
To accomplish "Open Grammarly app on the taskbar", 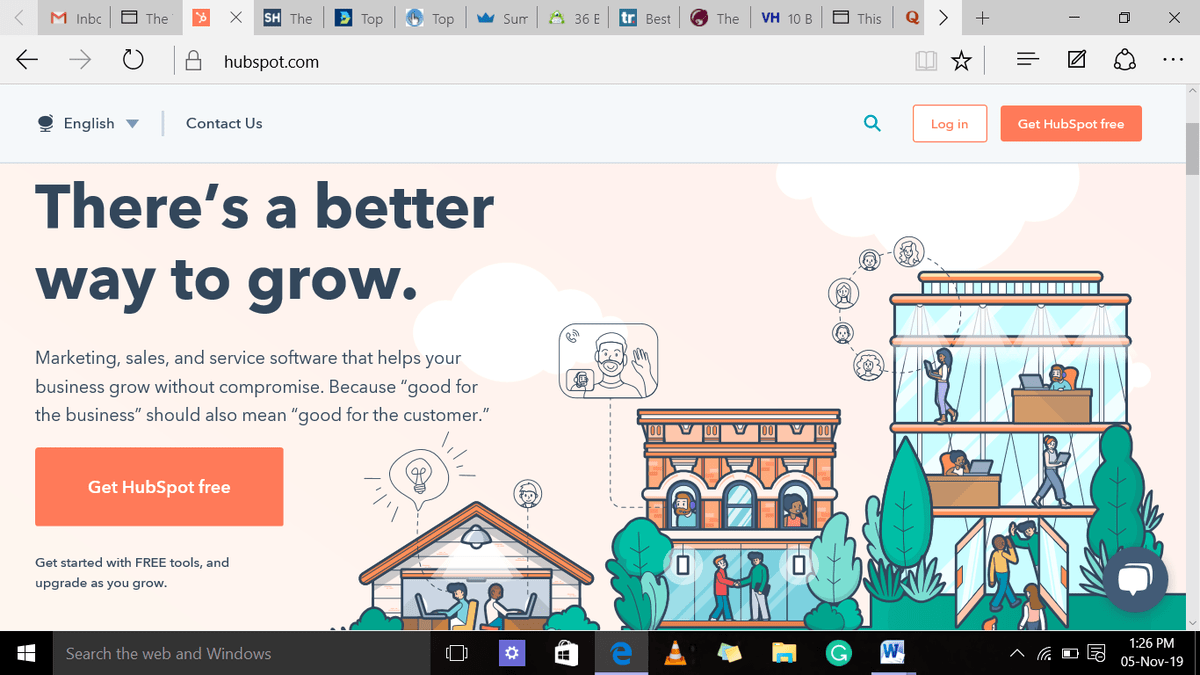I will point(838,653).
